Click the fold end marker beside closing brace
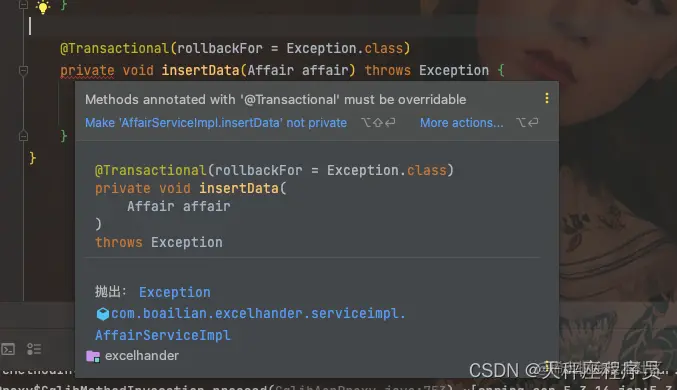This screenshot has width=677, height=390. click(23, 136)
